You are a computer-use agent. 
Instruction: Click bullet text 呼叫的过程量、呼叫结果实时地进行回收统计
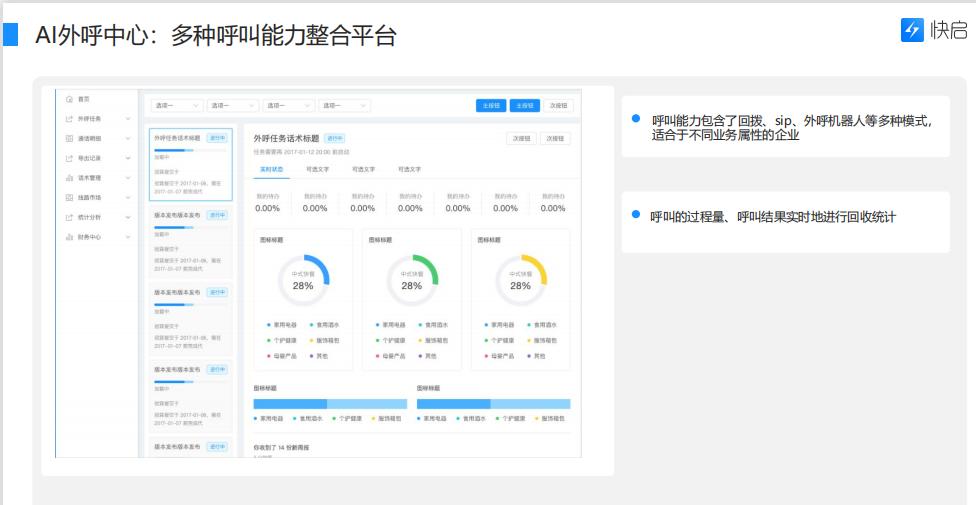coord(773,217)
